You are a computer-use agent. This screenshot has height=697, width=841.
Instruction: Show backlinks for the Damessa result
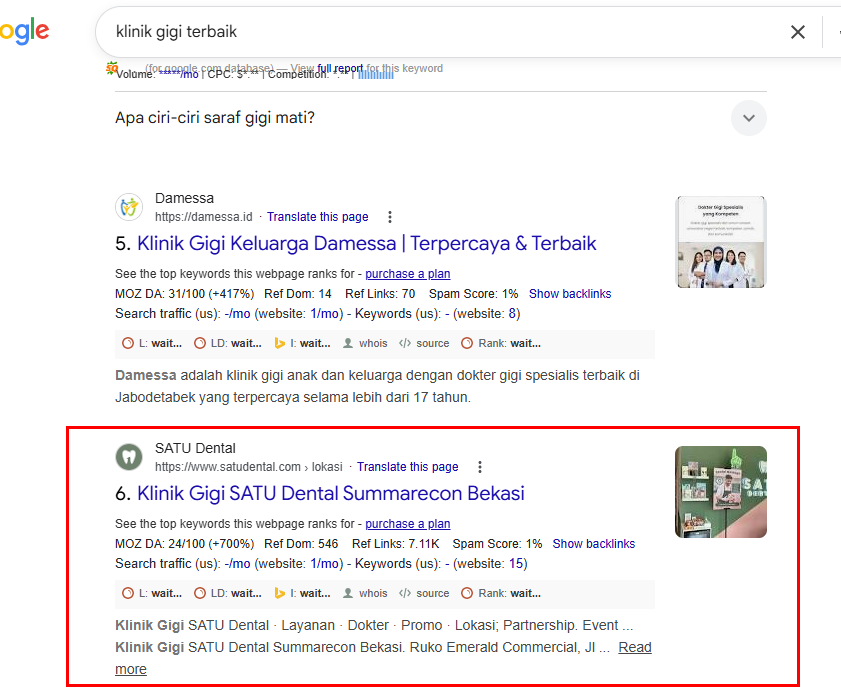[x=570, y=294]
